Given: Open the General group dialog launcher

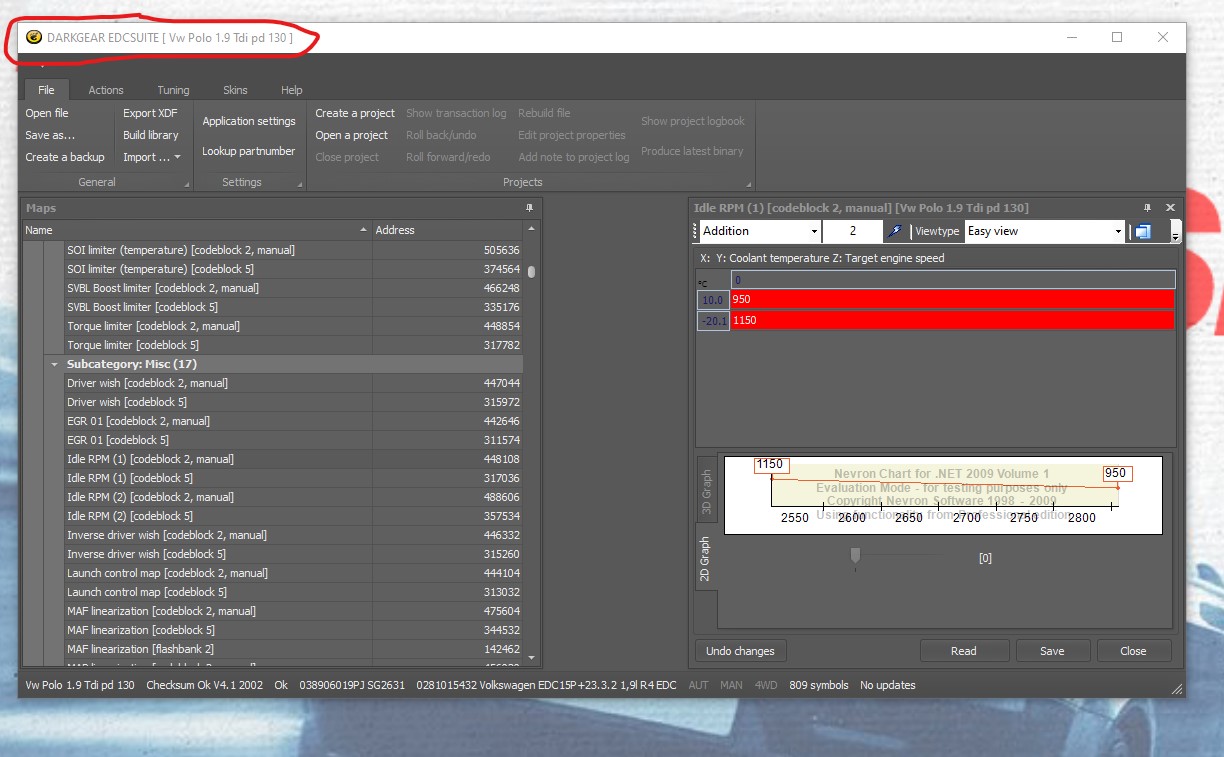Looking at the screenshot, I should 187,185.
